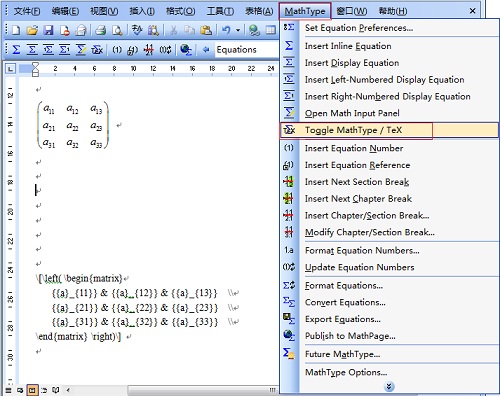This screenshot has height=396, width=500.
Task: Open the 插入(I) menu
Action: tap(142, 11)
